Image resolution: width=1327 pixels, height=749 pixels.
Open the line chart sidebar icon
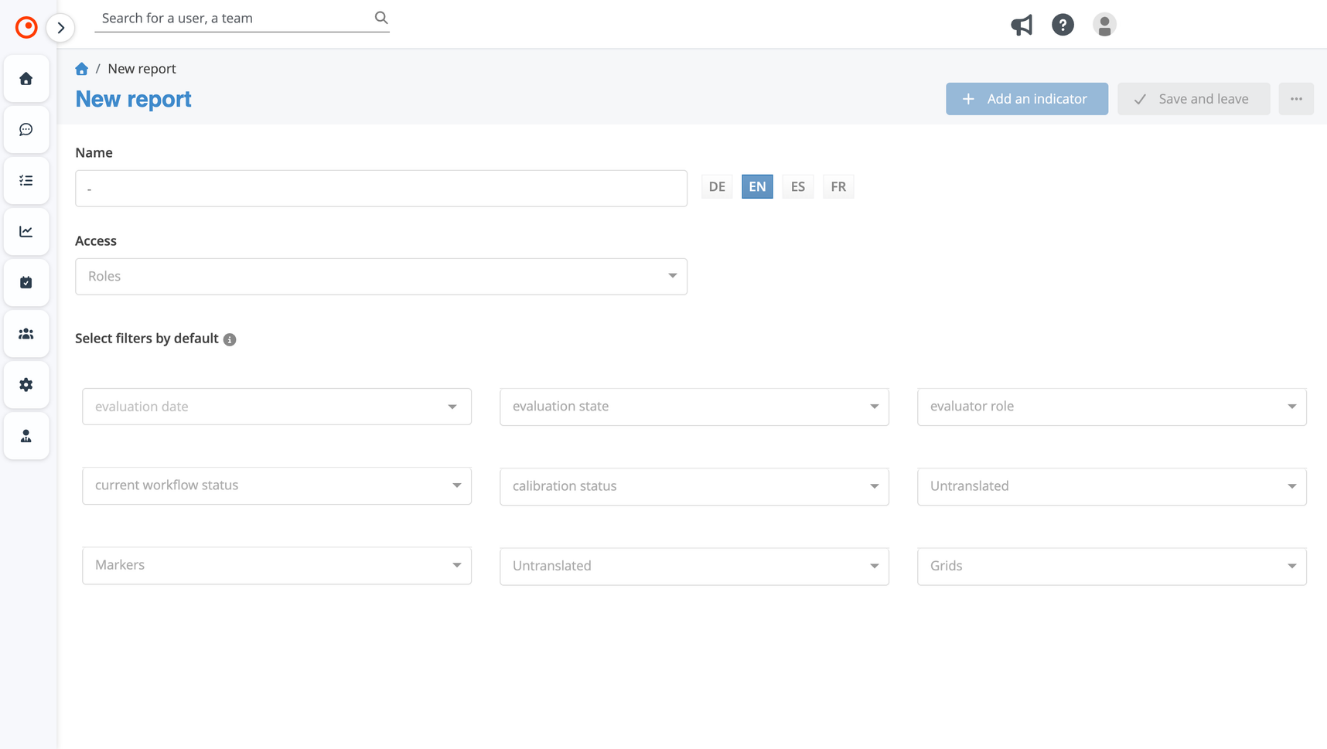(x=26, y=232)
